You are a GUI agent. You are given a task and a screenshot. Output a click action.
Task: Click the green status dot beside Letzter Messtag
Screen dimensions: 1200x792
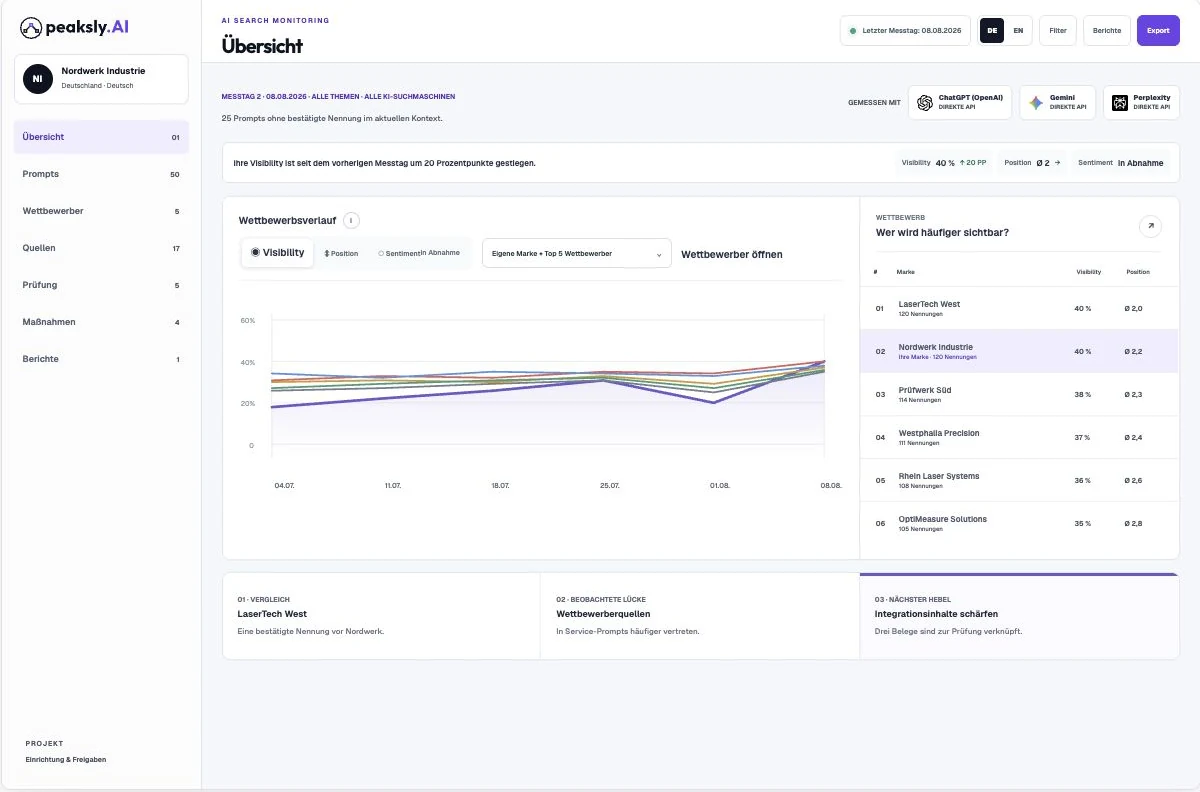pyautogui.click(x=853, y=31)
